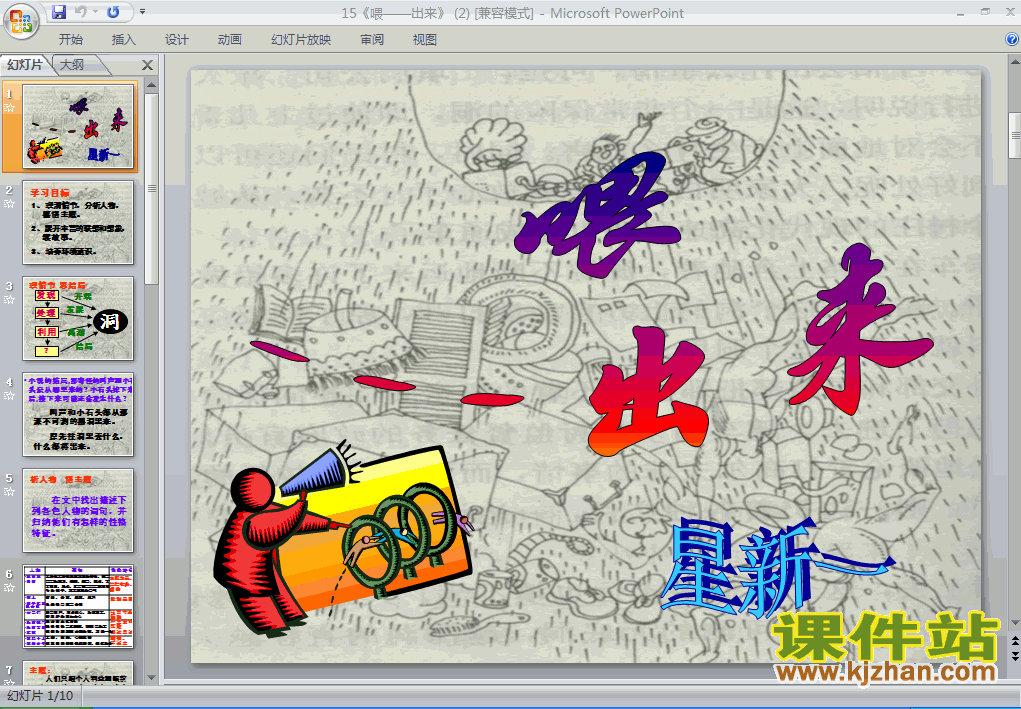
Task: Play animation star icon for slide 4
Action: coord(9,396)
